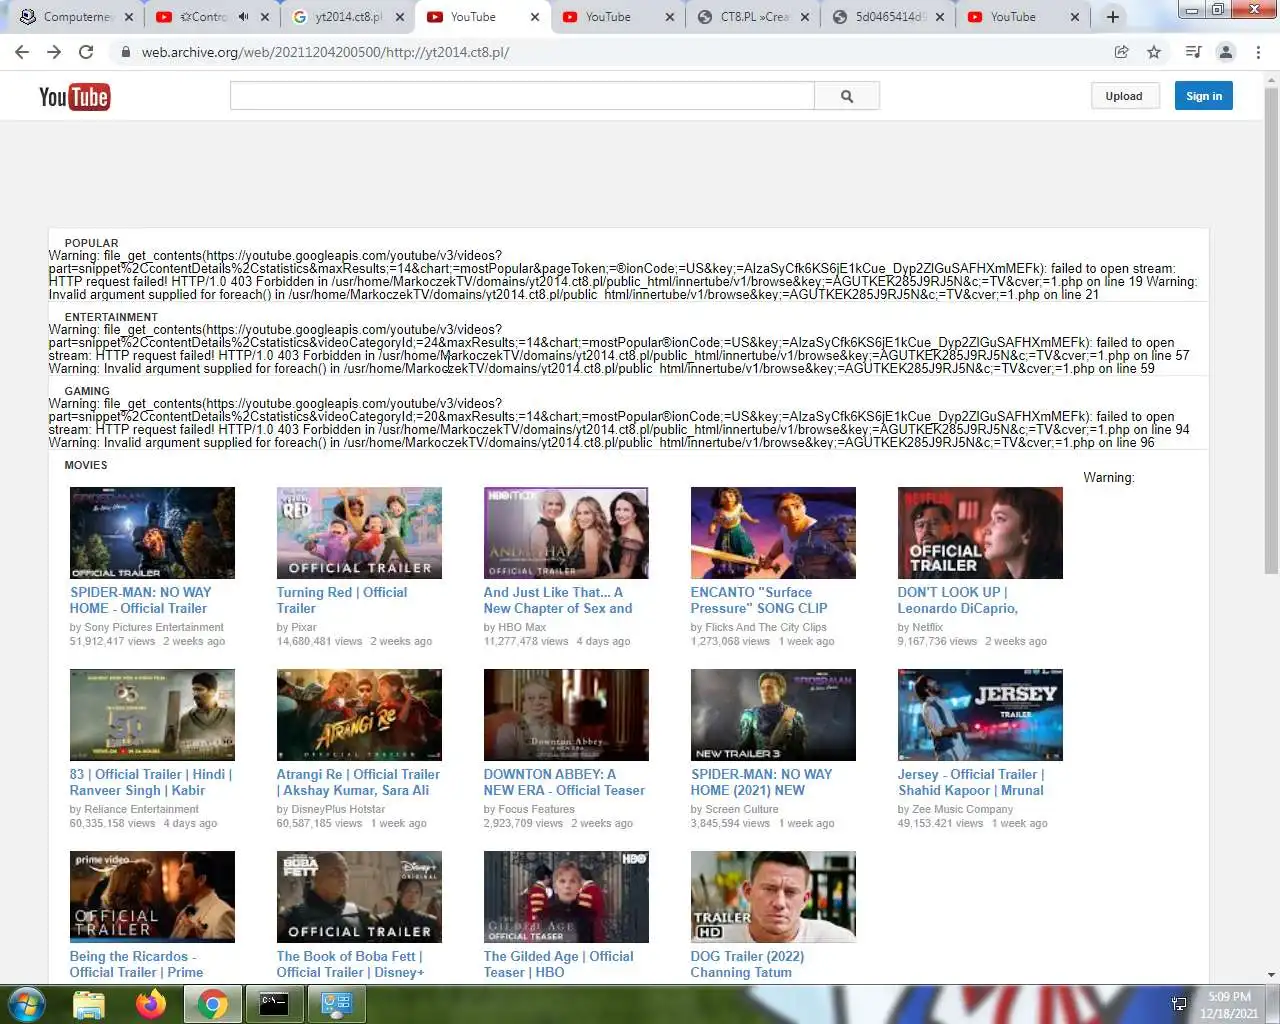Click the GAMING section heading
Image resolution: width=1280 pixels, height=1024 pixels.
coord(87,391)
